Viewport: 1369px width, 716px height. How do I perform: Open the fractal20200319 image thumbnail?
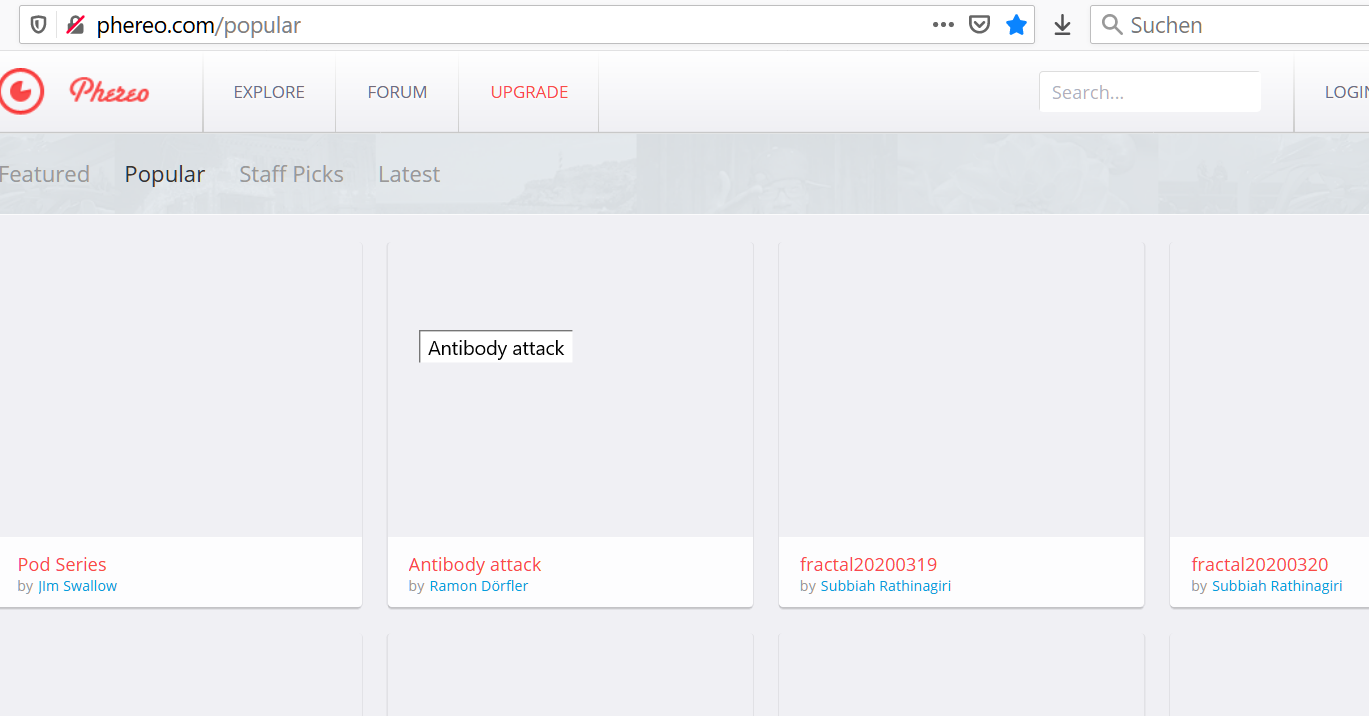click(x=961, y=390)
